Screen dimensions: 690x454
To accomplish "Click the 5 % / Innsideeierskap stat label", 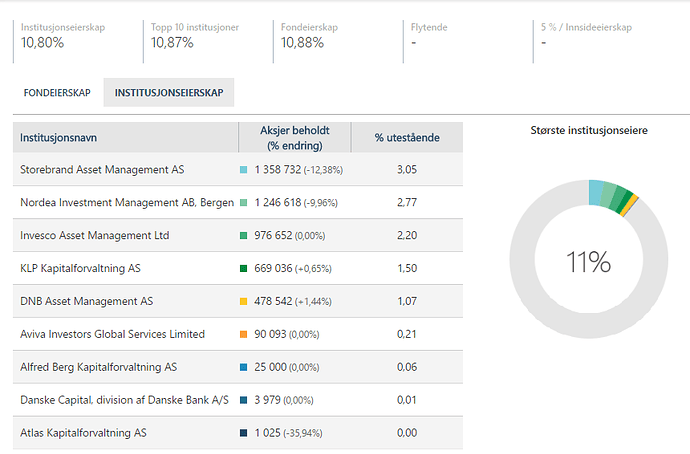I will [586, 27].
